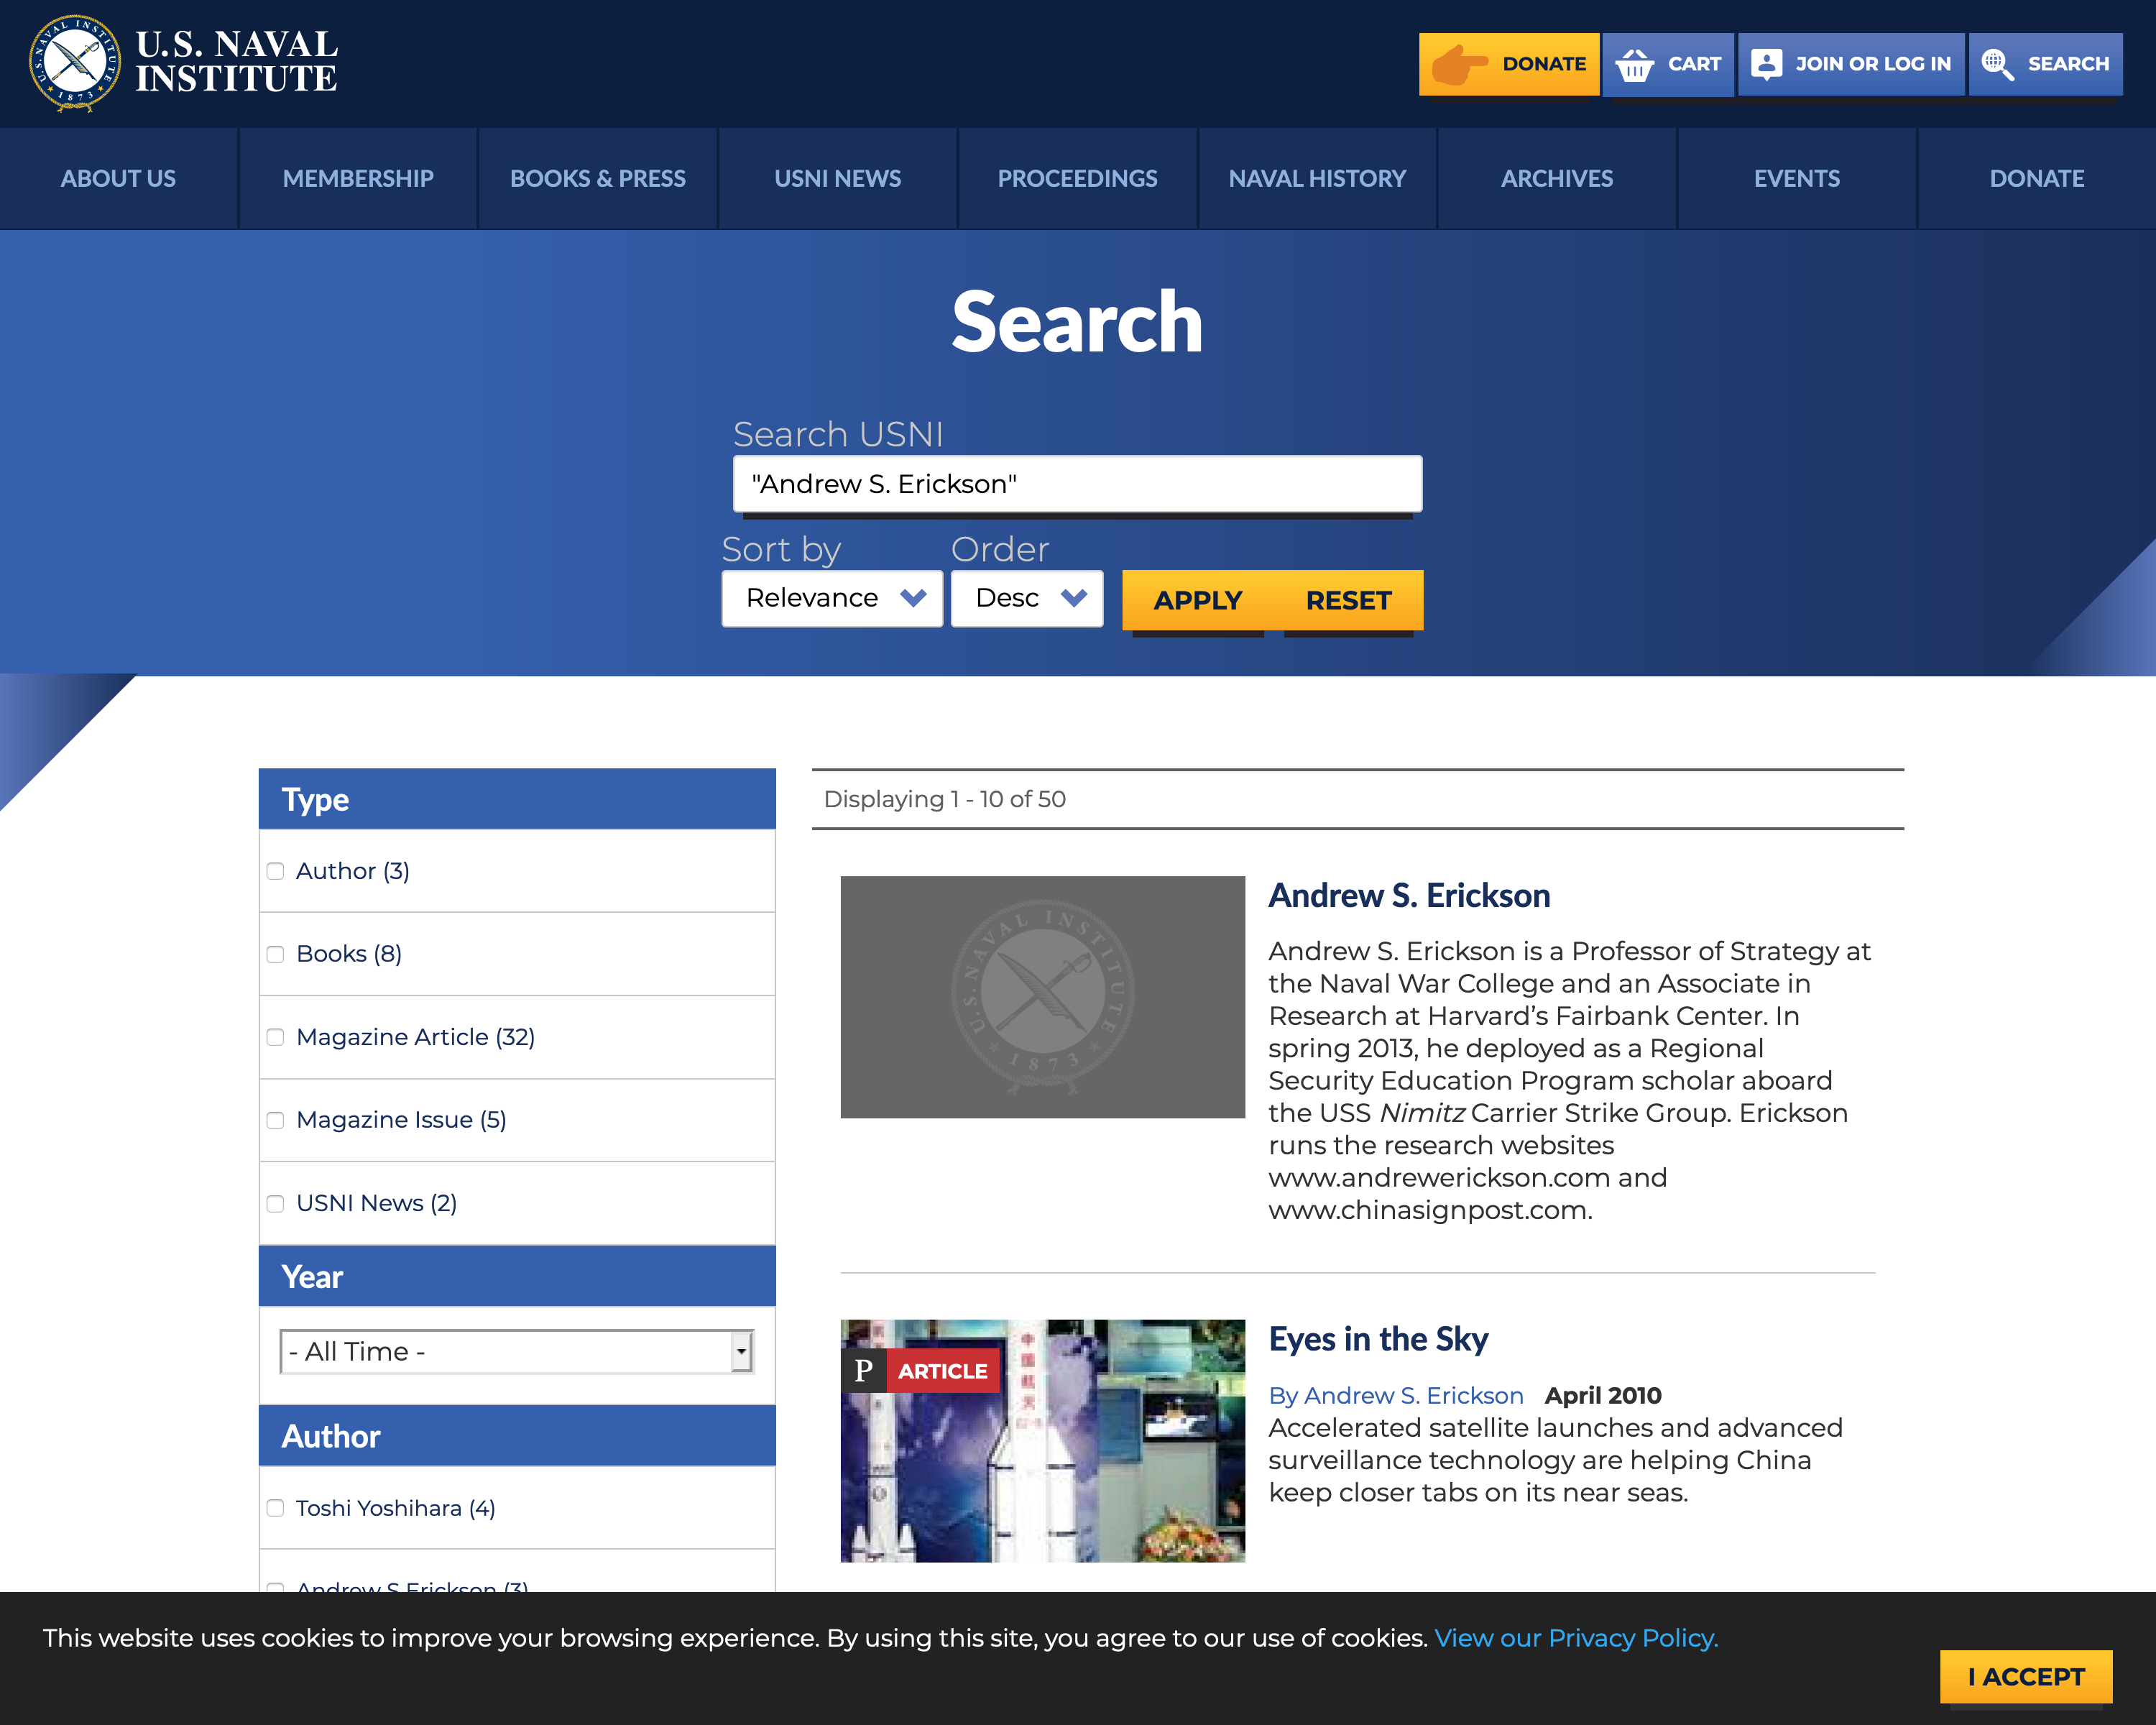Click the Search USNI text field
Image resolution: width=2156 pixels, height=1725 pixels.
click(x=1077, y=484)
